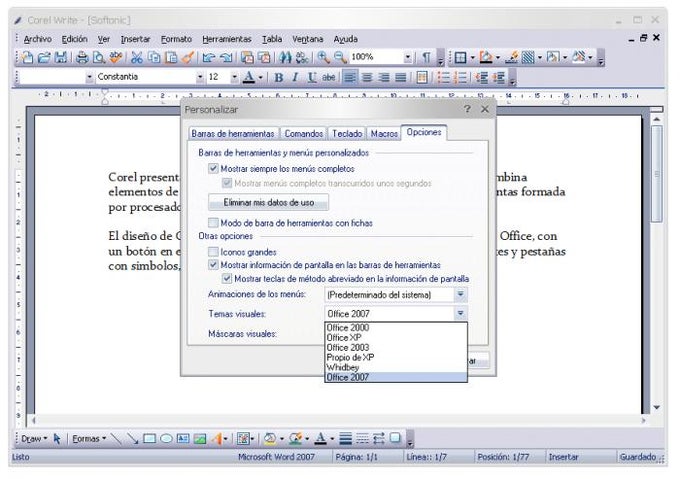Open Print Preview icon
Viewport: 680px width, 479px height.
(x=99, y=57)
